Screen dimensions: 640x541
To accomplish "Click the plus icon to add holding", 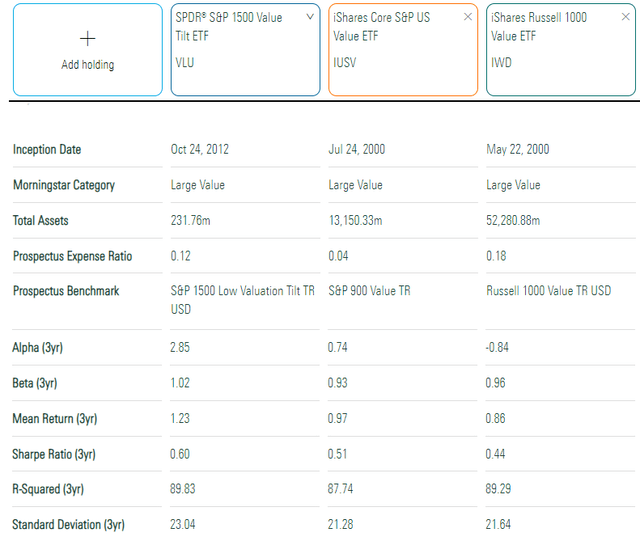I will 87,39.
